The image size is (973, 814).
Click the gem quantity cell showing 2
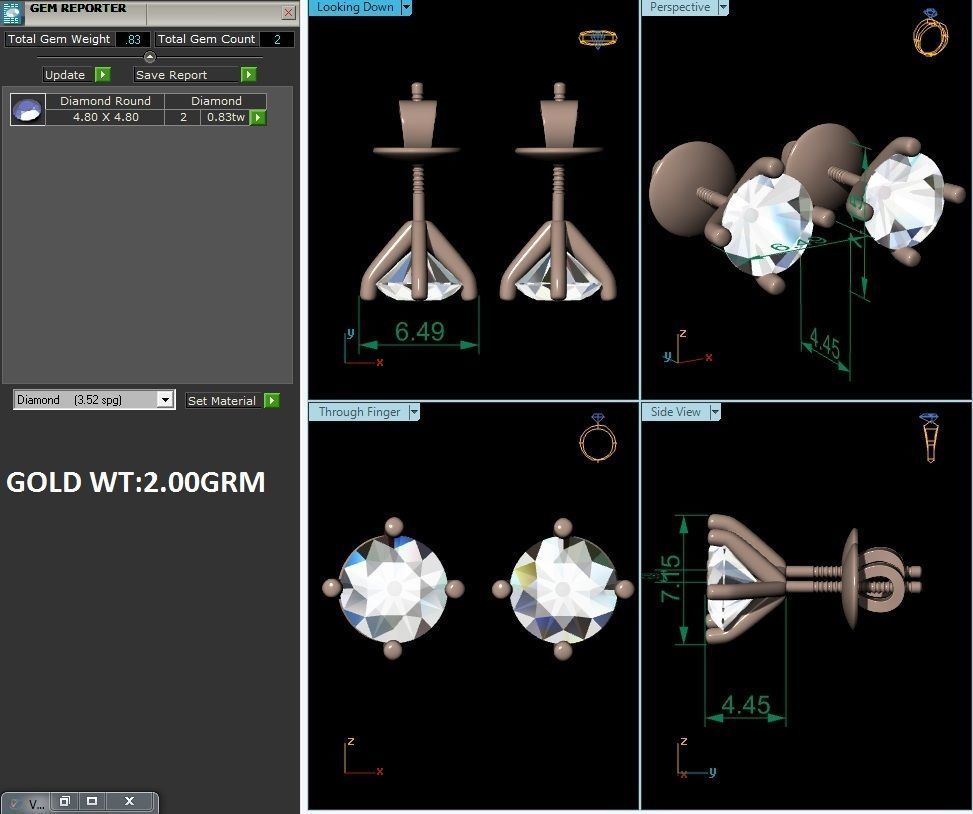tap(182, 117)
